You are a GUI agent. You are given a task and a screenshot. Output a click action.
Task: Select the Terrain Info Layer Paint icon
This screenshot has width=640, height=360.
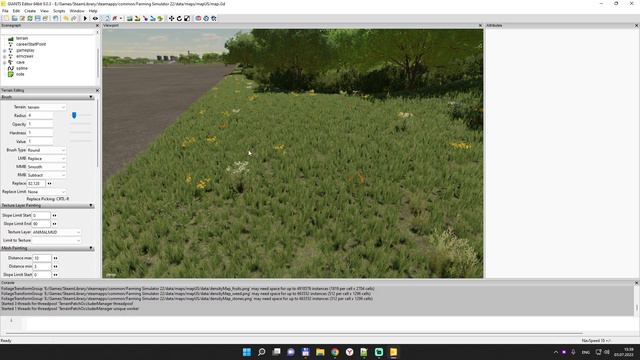153,18
